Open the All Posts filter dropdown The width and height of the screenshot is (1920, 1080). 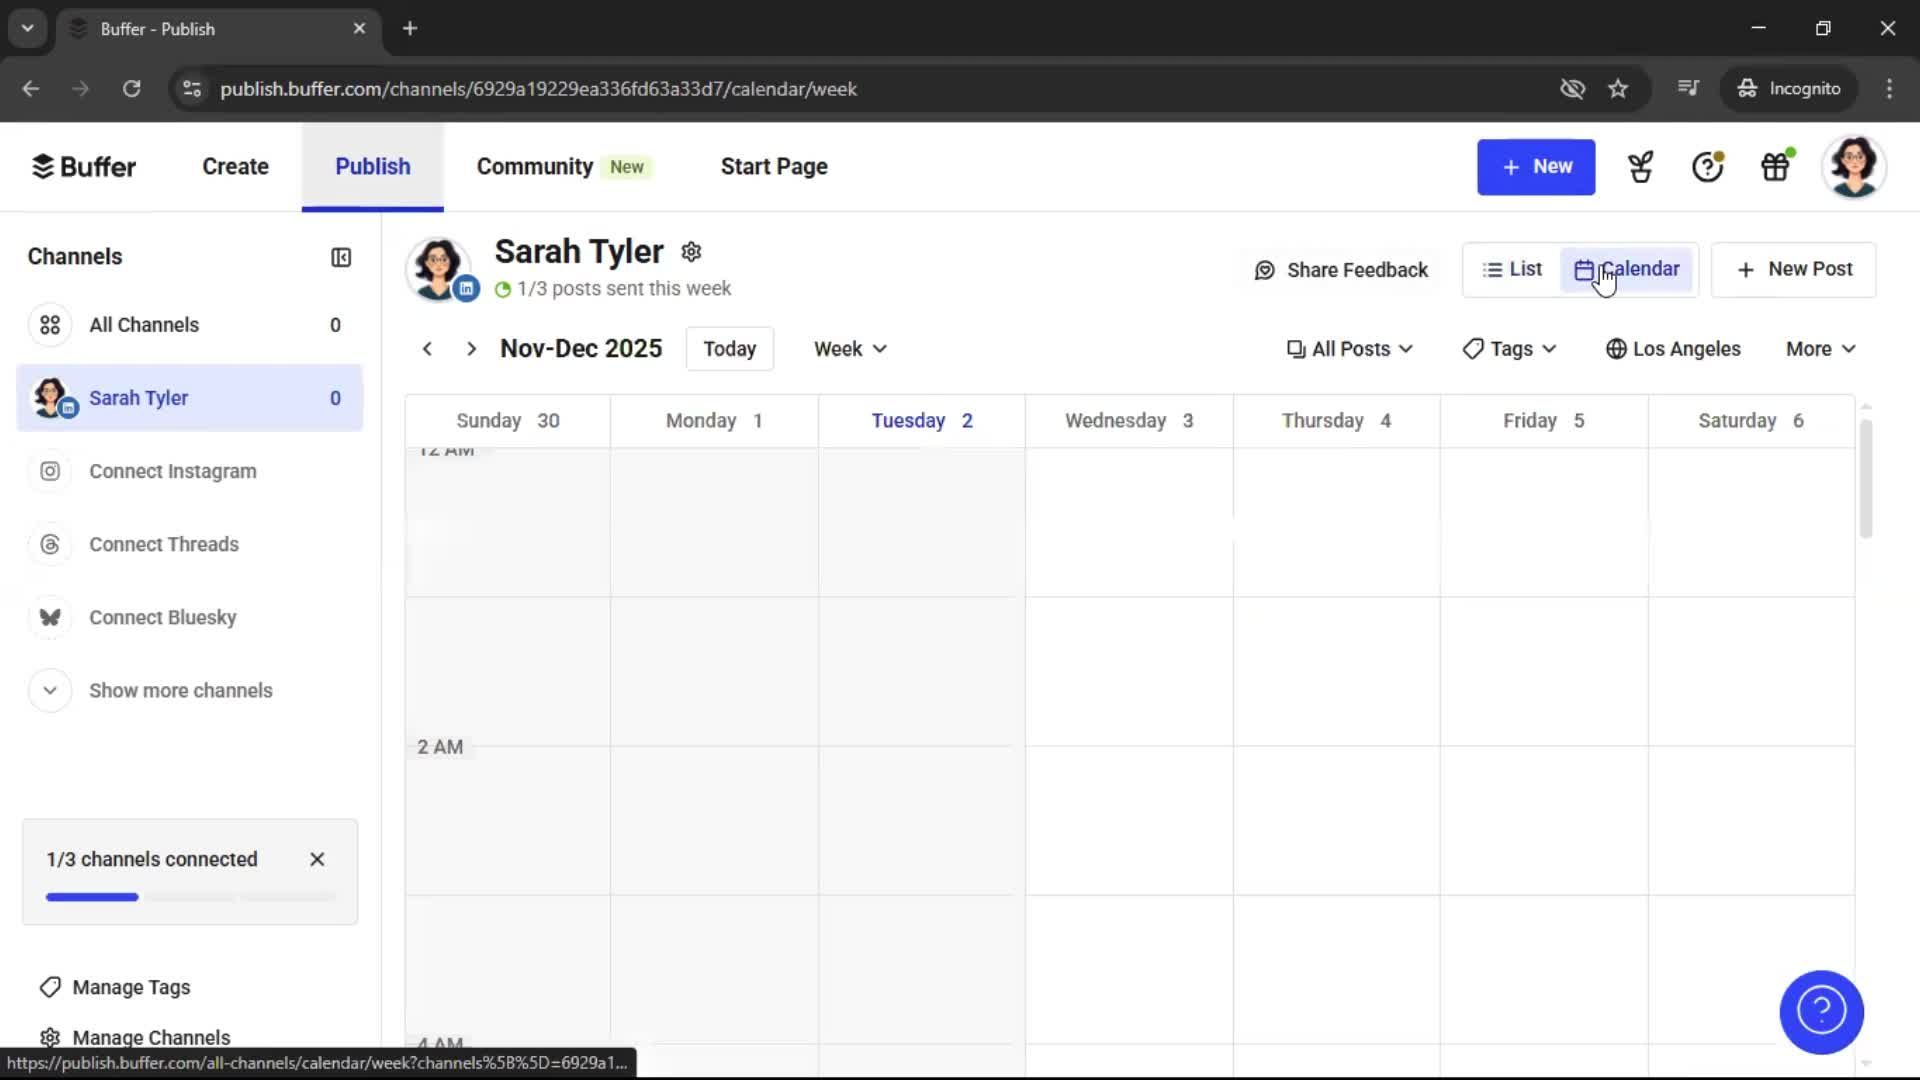[x=1350, y=348]
